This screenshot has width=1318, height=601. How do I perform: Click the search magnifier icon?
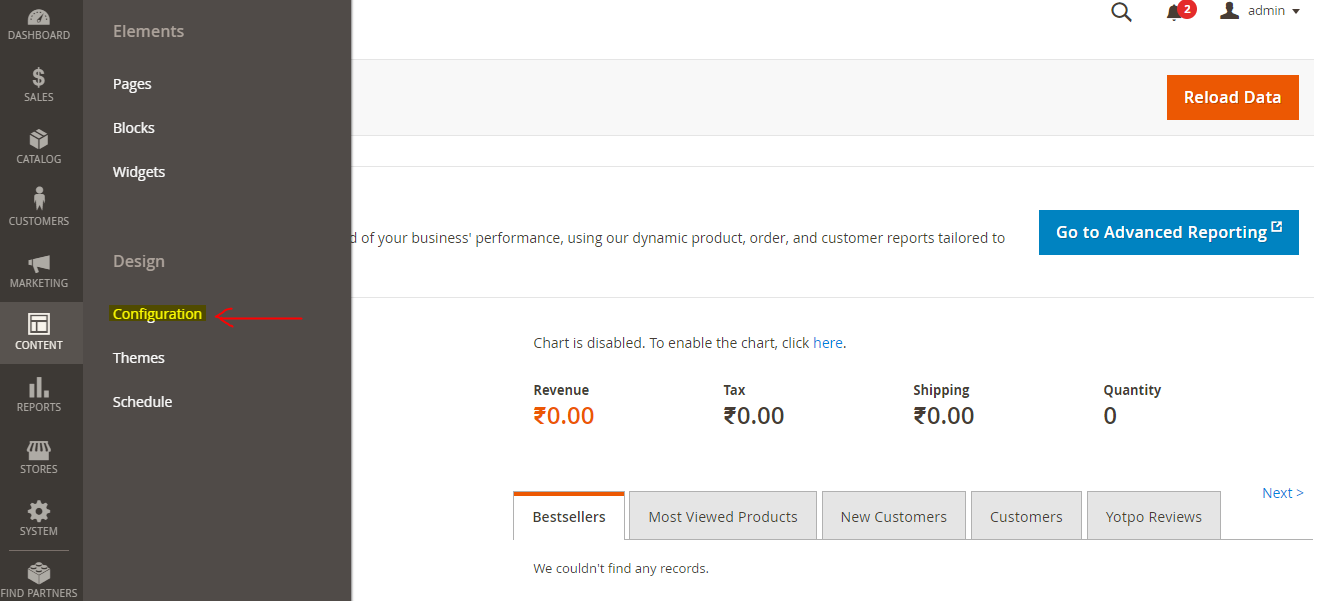pos(1122,12)
